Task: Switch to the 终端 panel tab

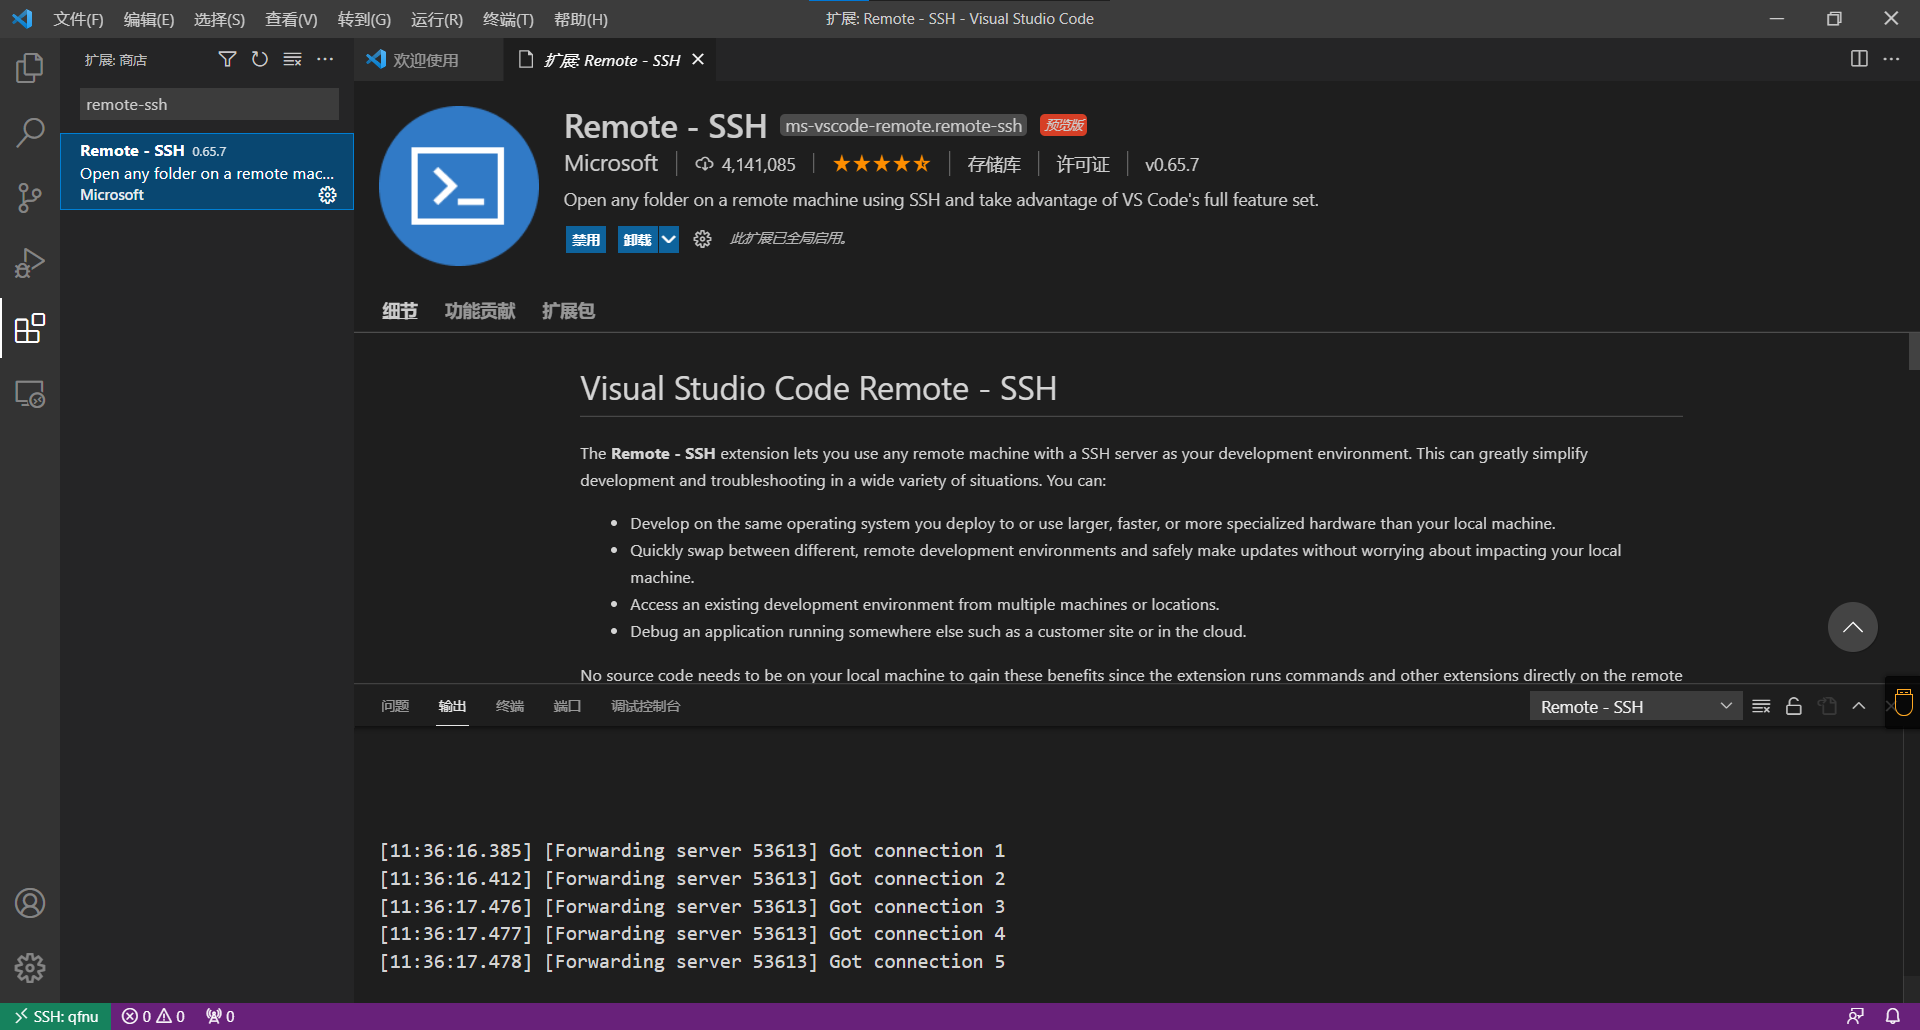Action: 510,706
